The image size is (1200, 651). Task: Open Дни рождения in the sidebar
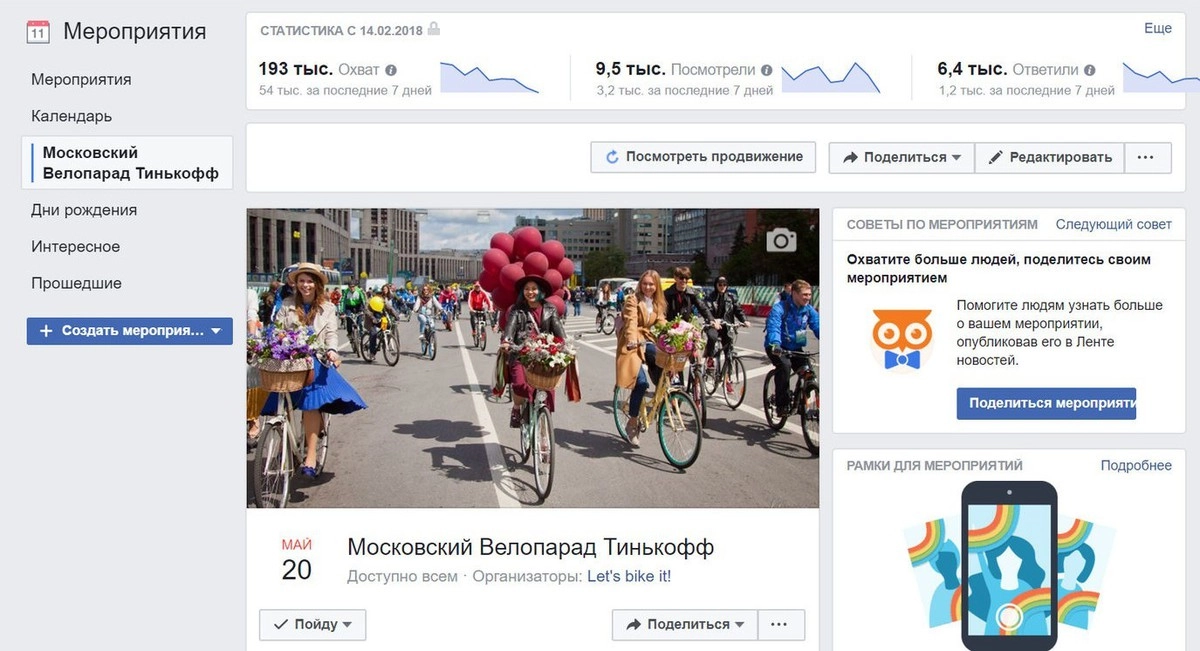84,210
